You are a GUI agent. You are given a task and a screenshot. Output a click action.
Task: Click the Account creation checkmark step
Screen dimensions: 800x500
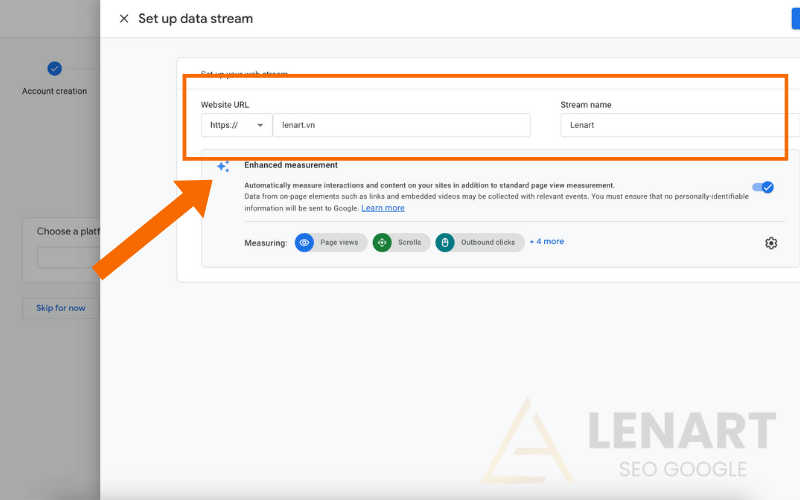55,68
